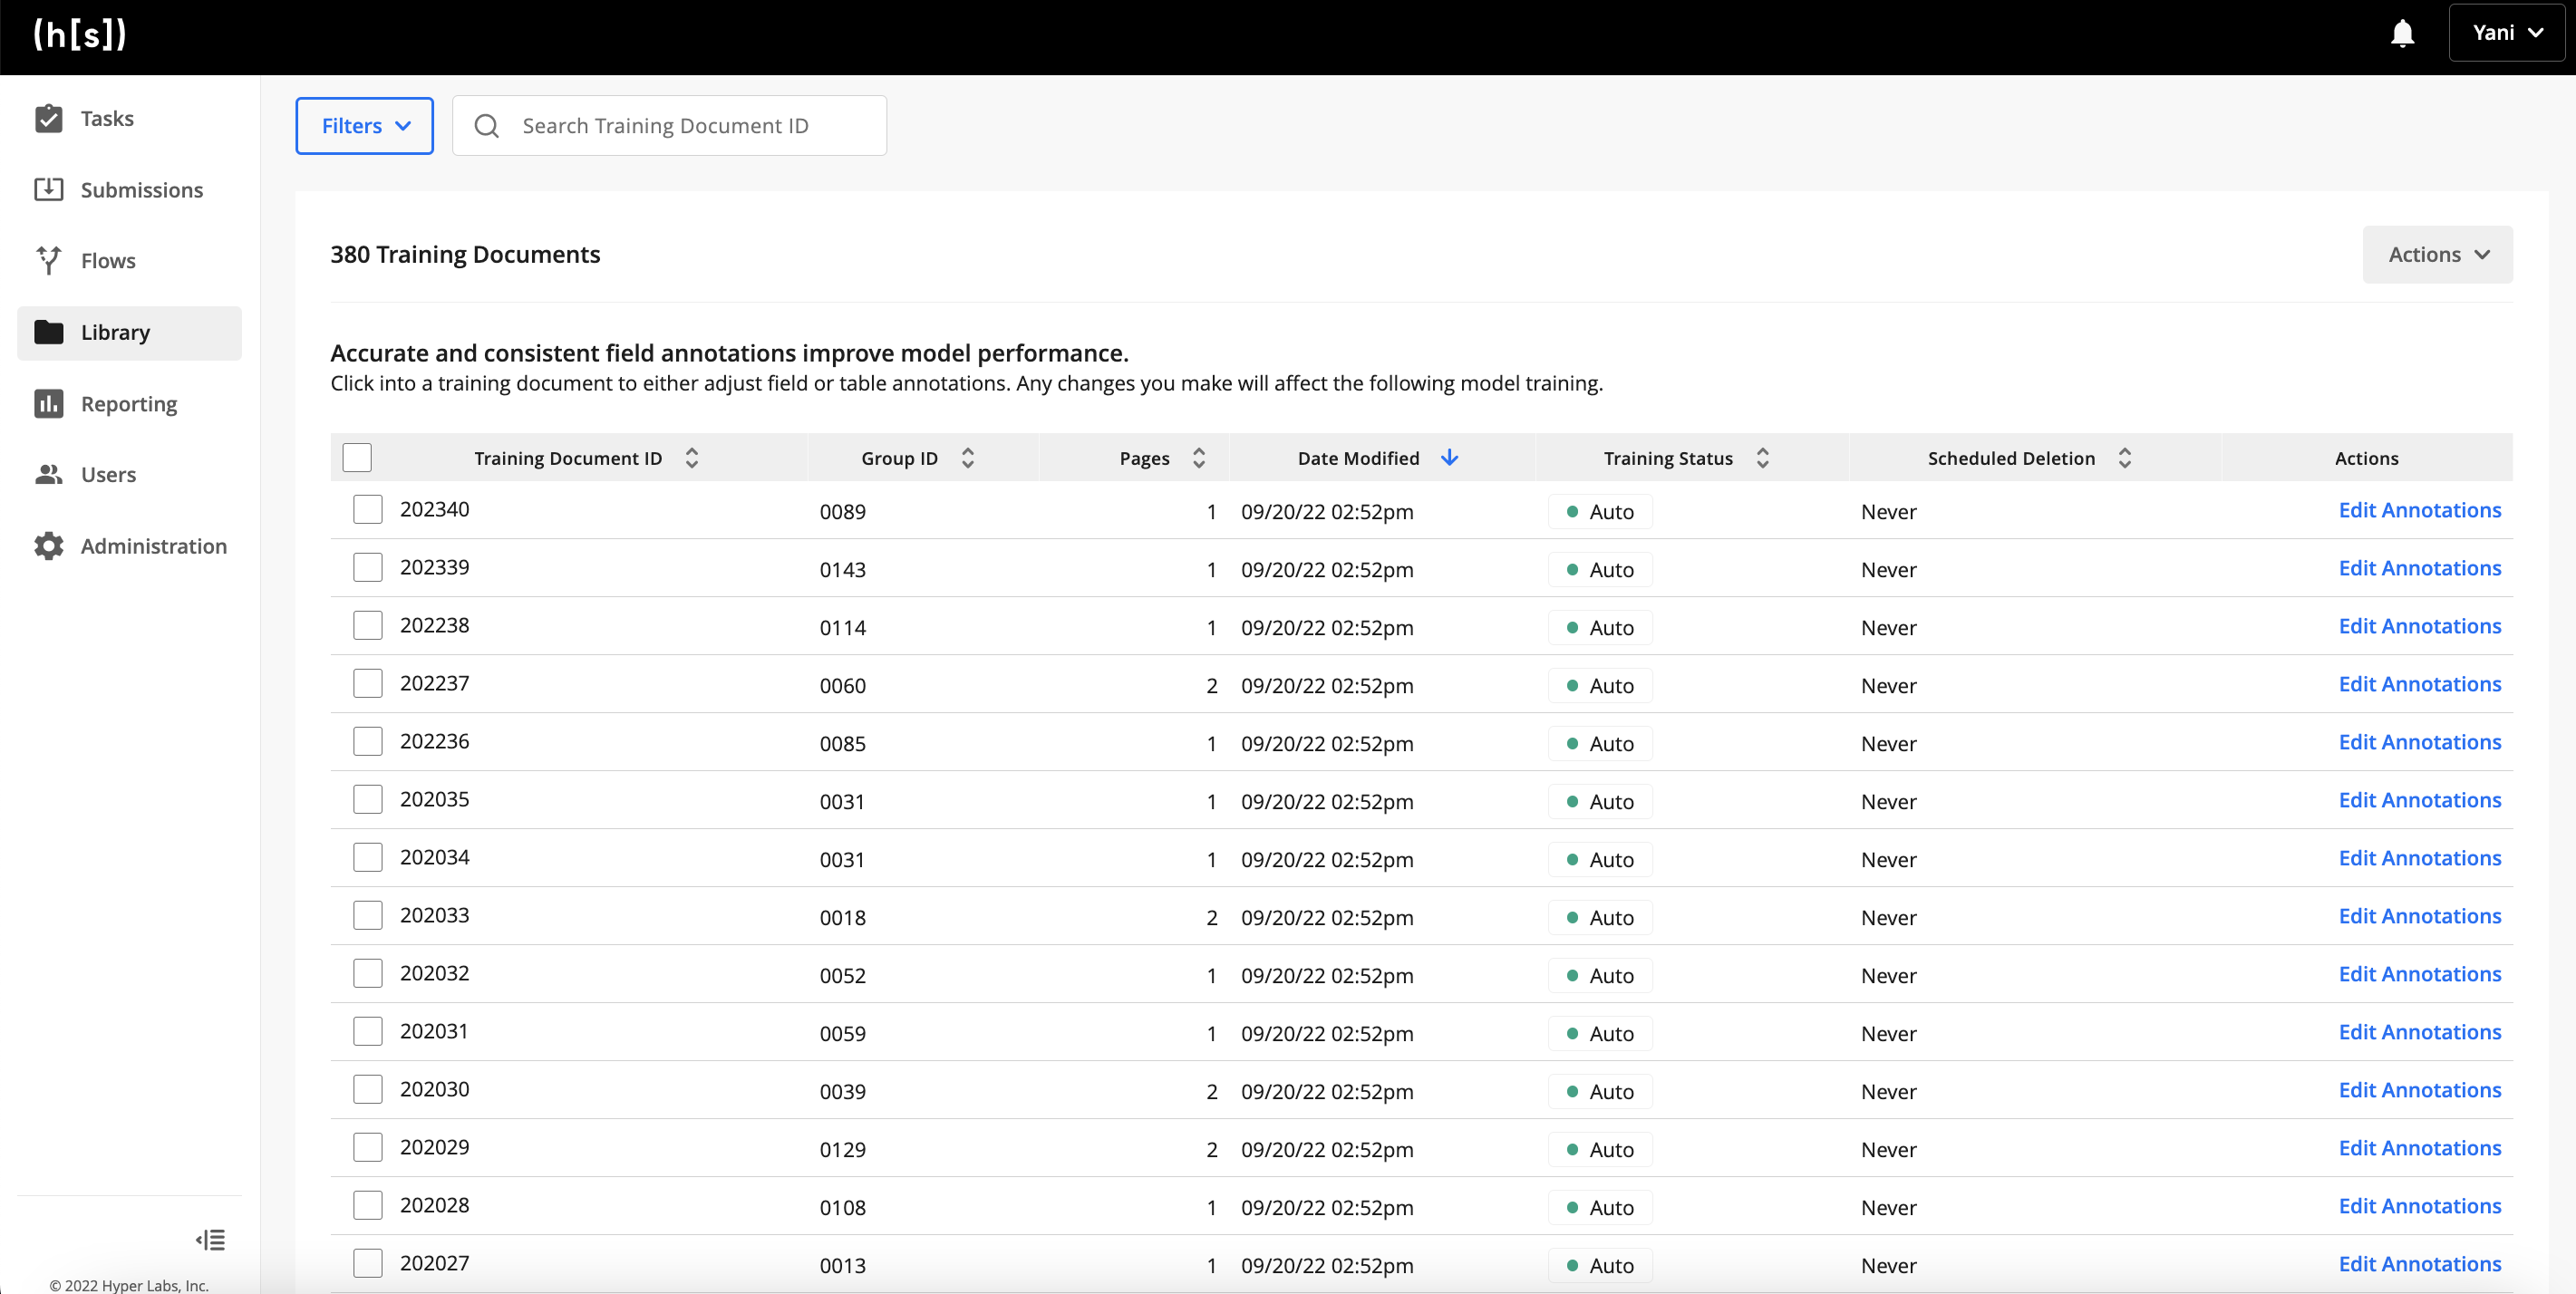Viewport: 2576px width, 1294px height.
Task: Click Group ID 0013
Action: pyautogui.click(x=842, y=1266)
